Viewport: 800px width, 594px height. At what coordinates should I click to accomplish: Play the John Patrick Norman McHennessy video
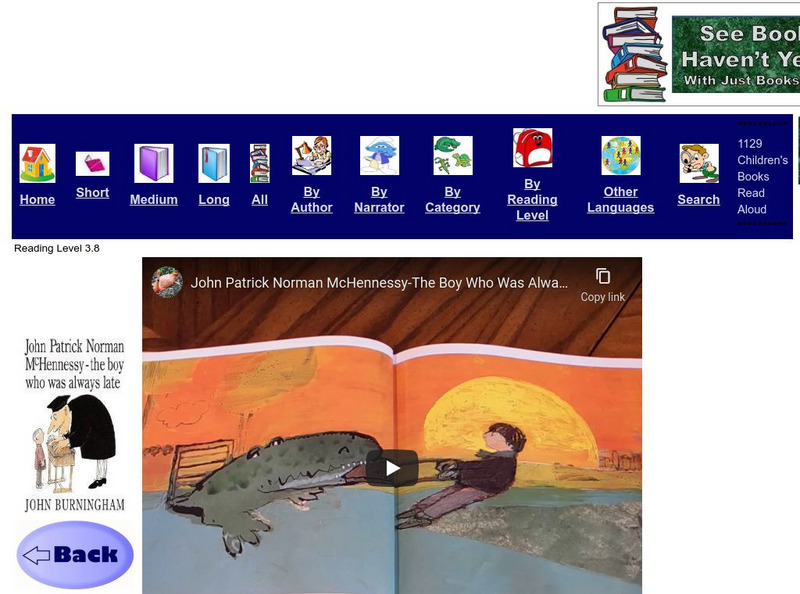tap(392, 467)
